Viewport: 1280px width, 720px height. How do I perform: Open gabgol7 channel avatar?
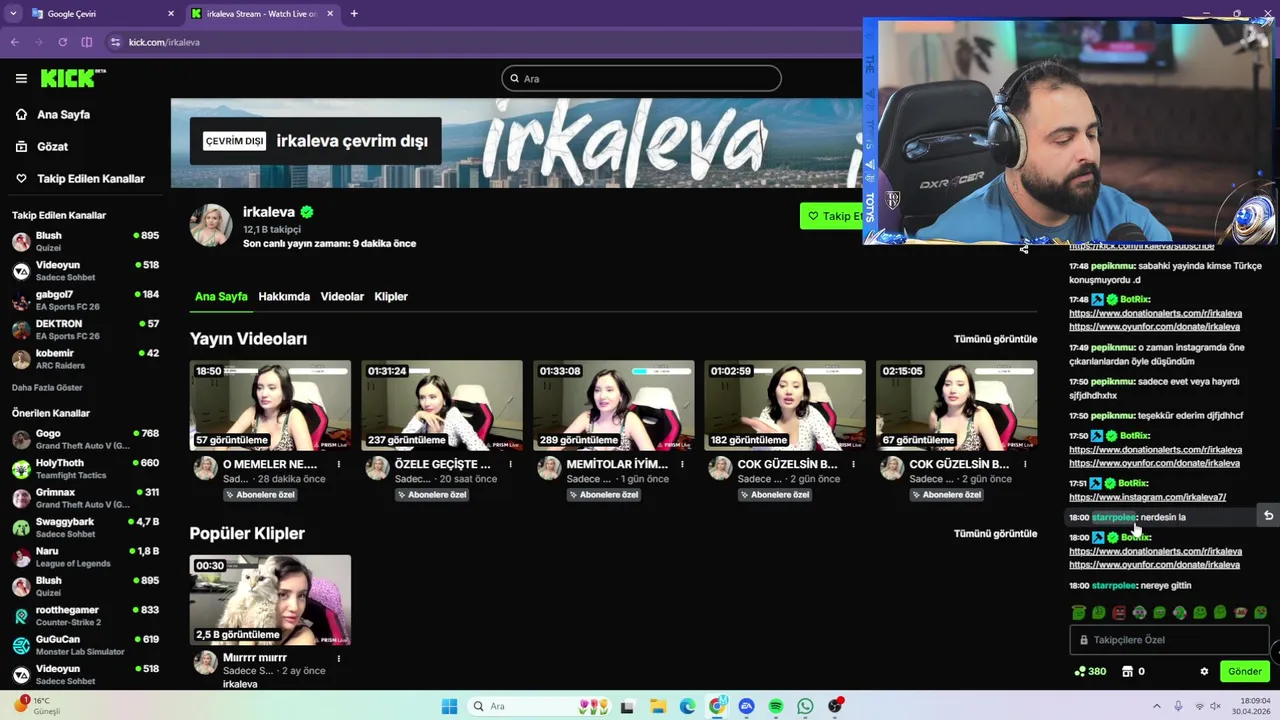coord(21,300)
